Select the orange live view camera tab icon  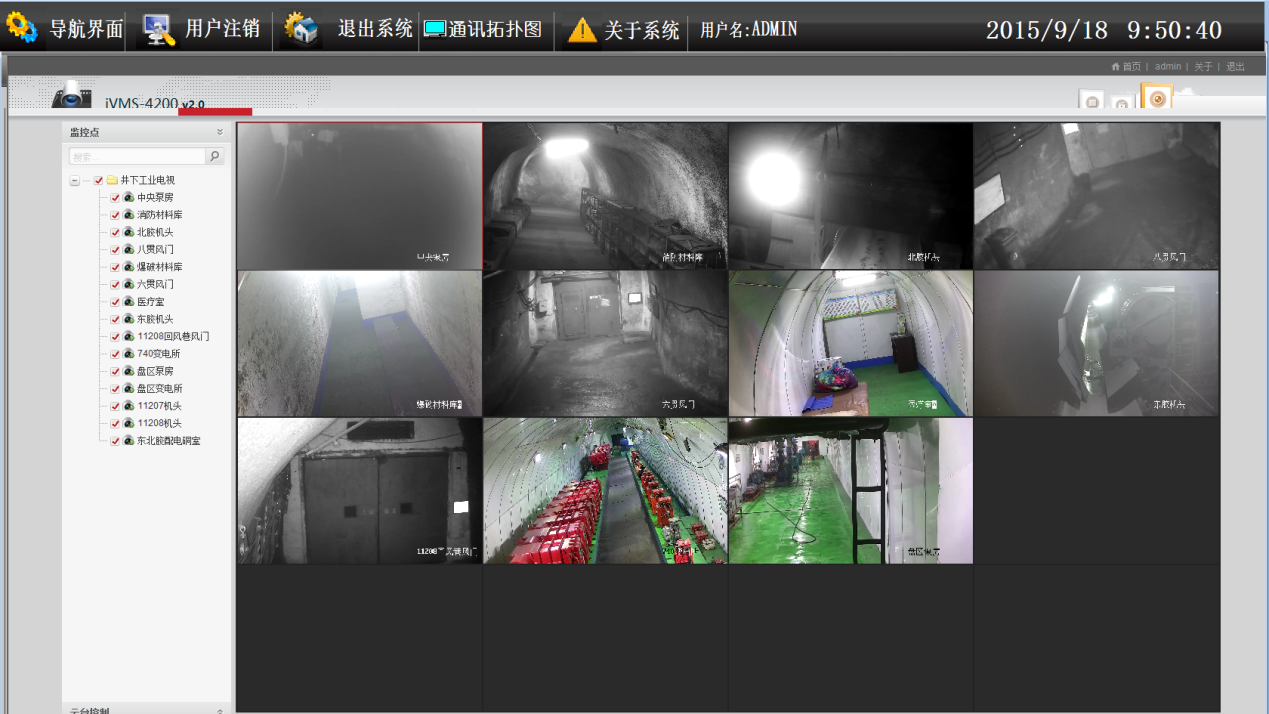[1156, 98]
